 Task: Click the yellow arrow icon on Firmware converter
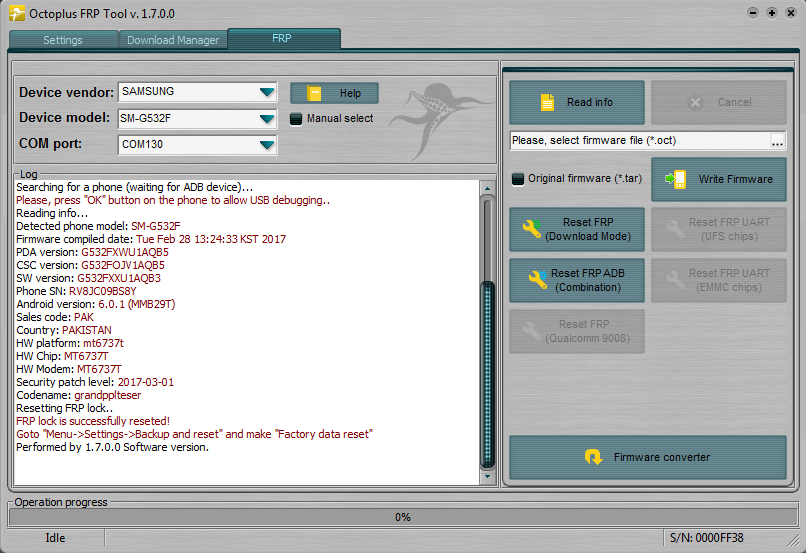594,457
